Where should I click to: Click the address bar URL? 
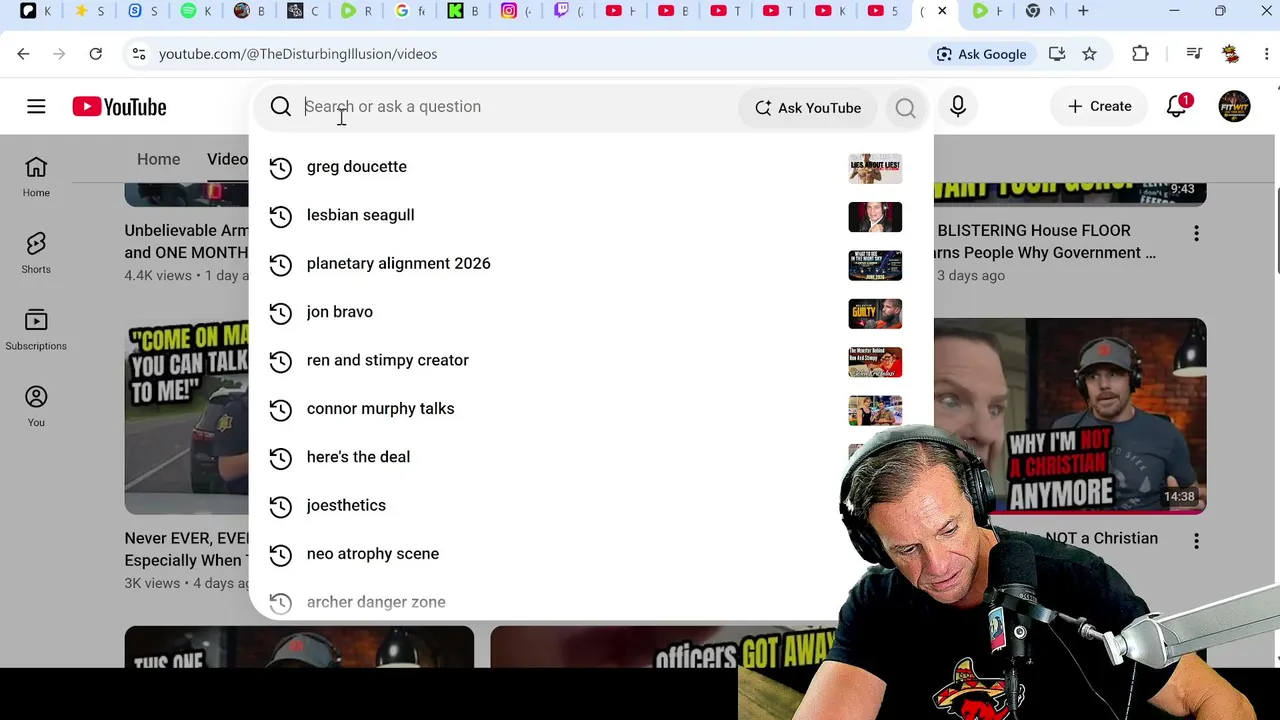[298, 54]
